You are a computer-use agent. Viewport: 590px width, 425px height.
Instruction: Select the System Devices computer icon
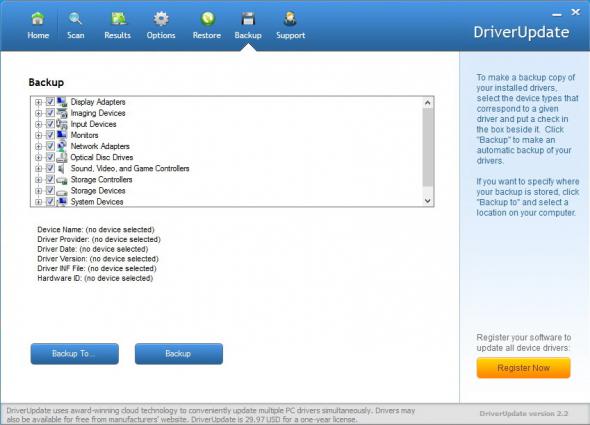point(62,202)
